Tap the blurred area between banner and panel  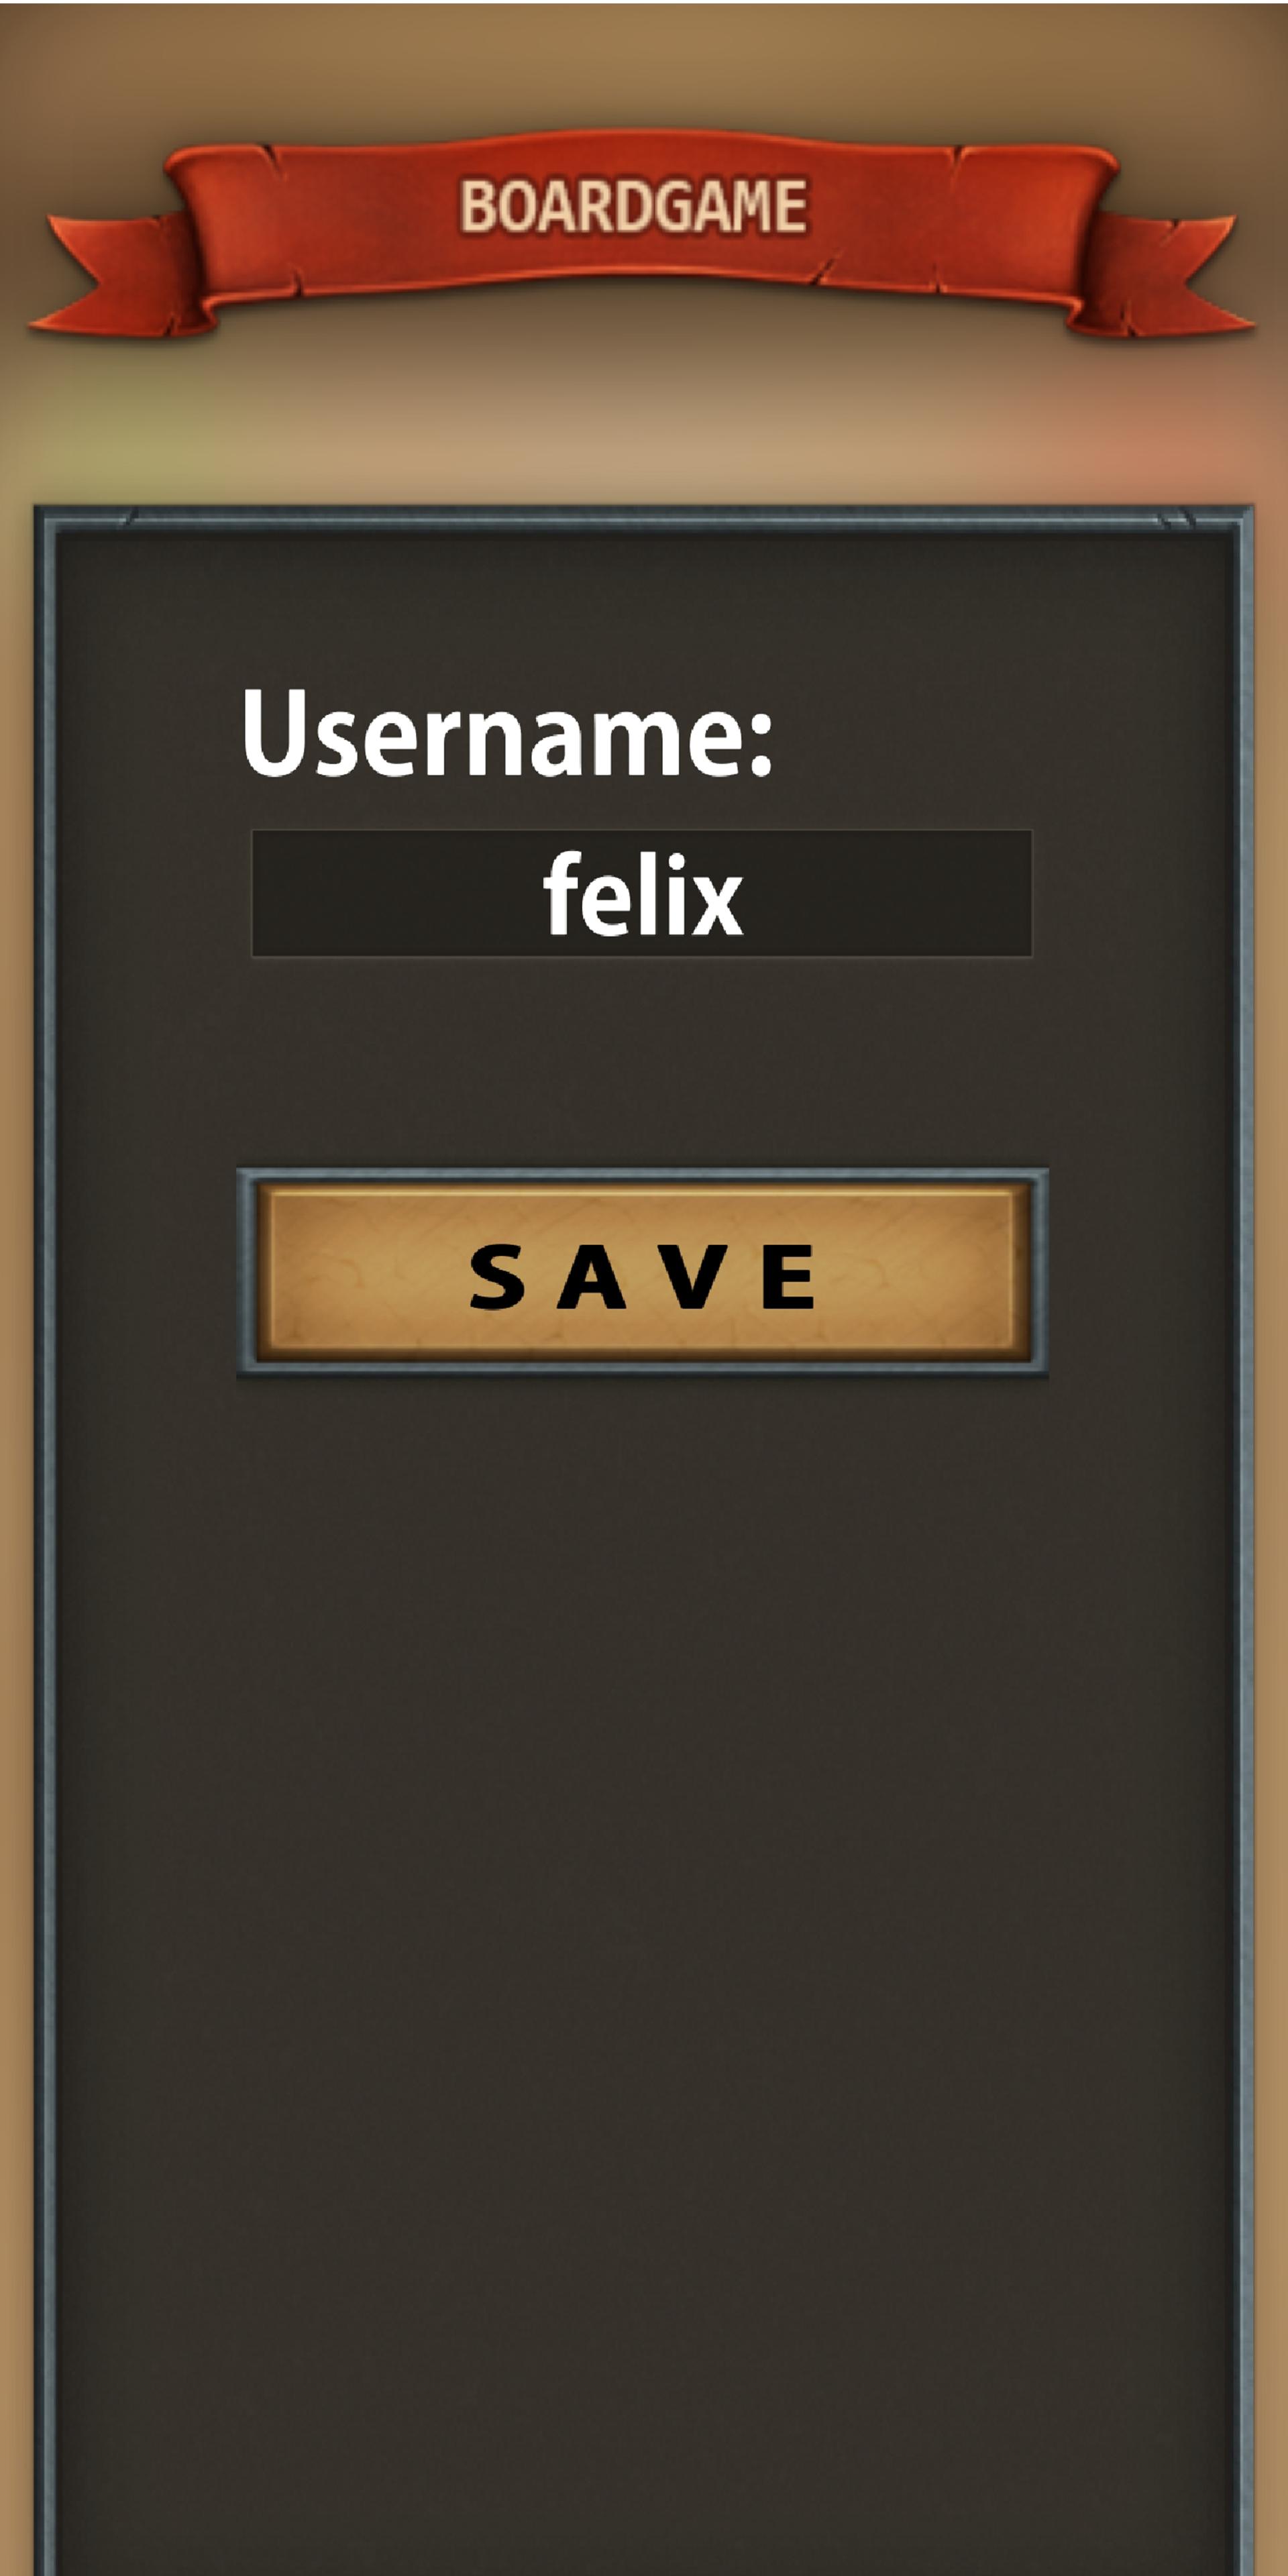click(x=642, y=420)
